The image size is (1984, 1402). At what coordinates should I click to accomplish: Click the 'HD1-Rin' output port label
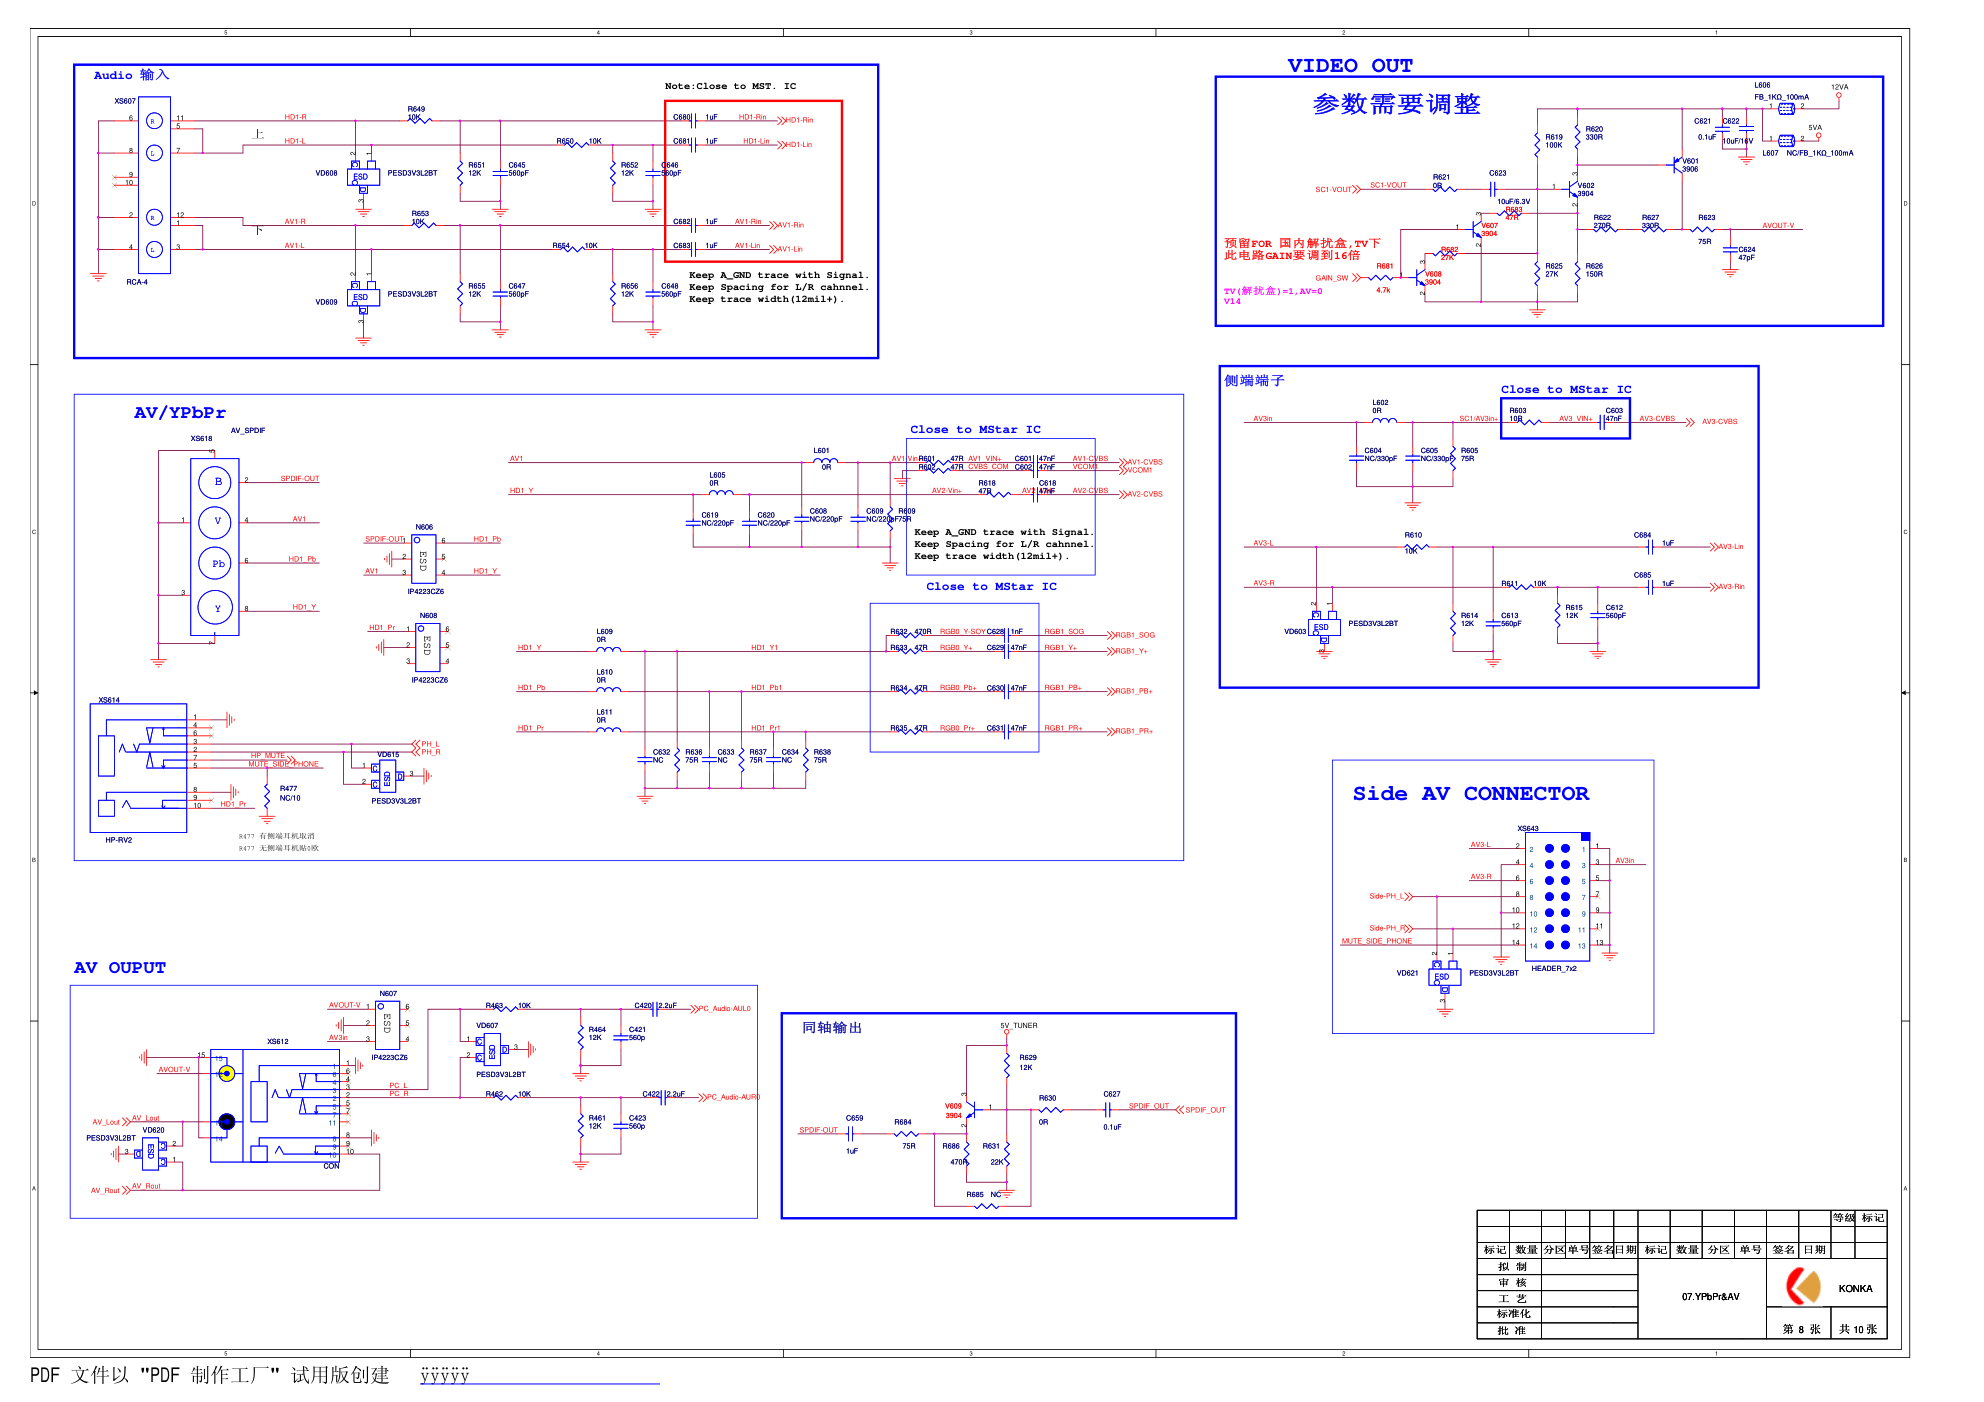pyautogui.click(x=799, y=120)
